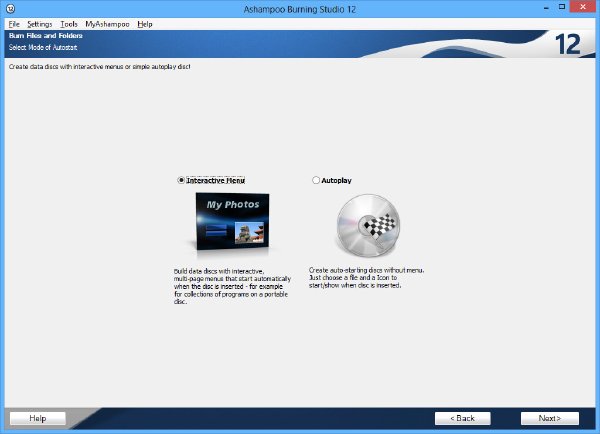Viewport: 600px width, 434px height.
Task: Click the 'Select Mode of Autostart' subtitle
Action: (x=43, y=47)
